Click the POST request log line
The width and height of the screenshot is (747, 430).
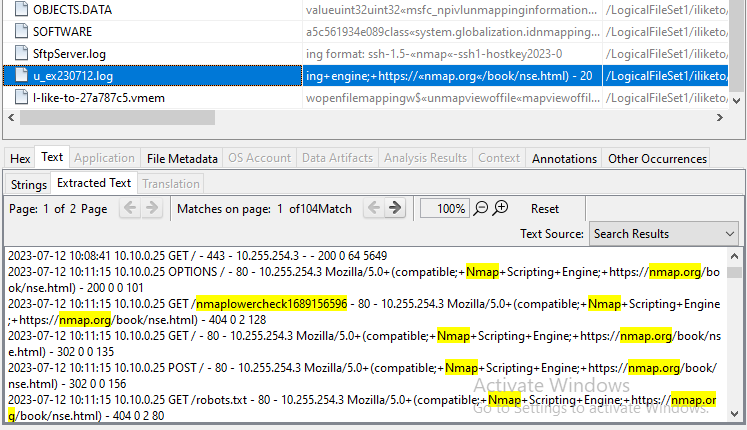point(362,376)
